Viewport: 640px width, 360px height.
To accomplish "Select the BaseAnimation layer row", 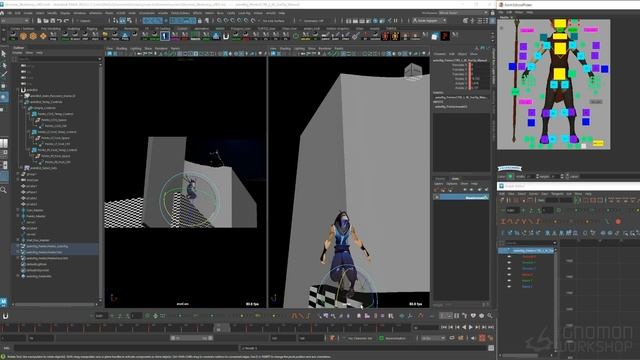I will [461, 197].
